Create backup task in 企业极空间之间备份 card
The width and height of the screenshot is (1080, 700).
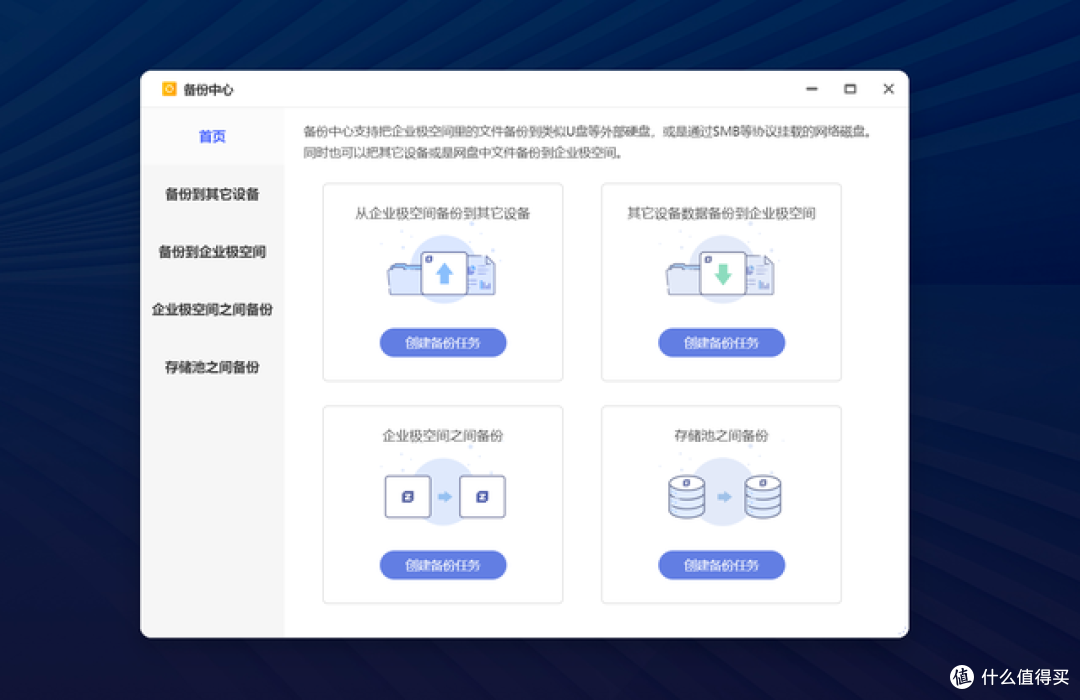pyautogui.click(x=443, y=565)
